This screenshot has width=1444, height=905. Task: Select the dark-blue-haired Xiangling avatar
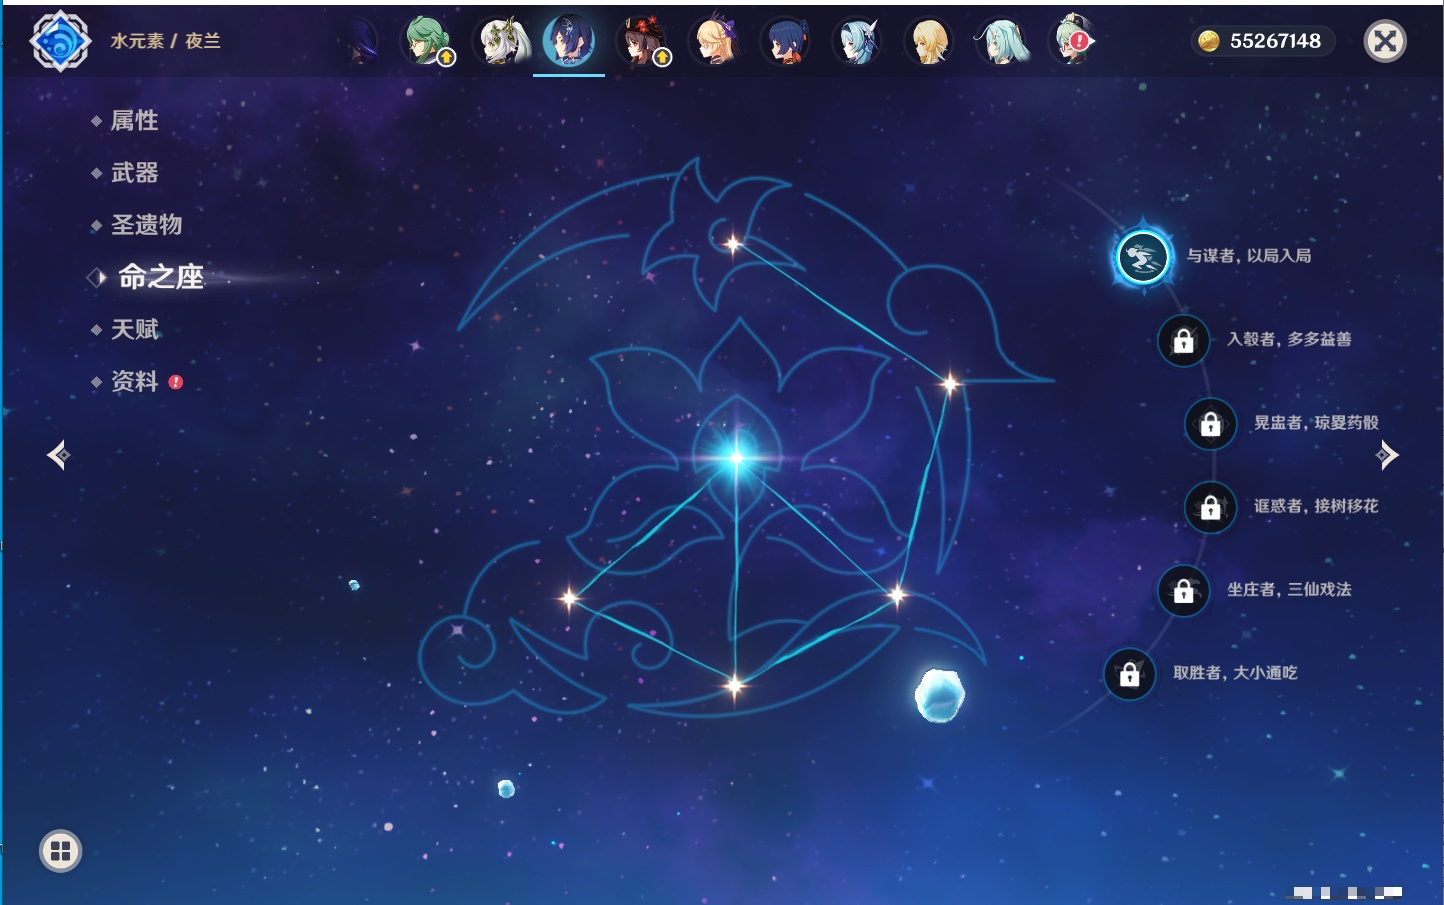tap(786, 42)
